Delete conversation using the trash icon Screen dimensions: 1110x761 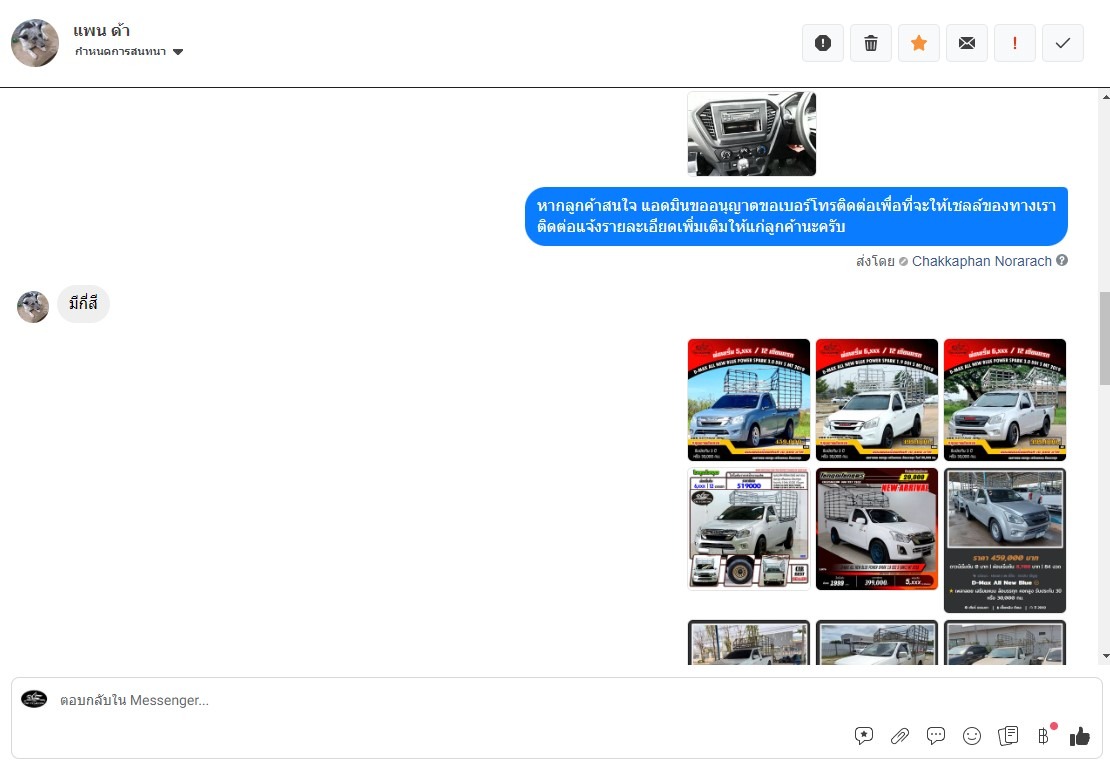coord(871,43)
